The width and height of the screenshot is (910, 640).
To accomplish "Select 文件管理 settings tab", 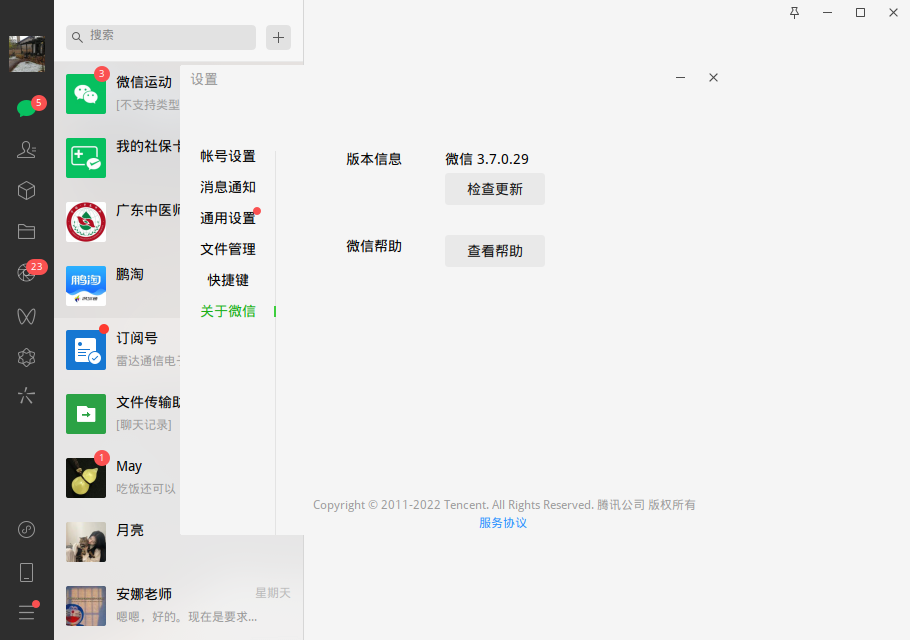I will pos(228,250).
